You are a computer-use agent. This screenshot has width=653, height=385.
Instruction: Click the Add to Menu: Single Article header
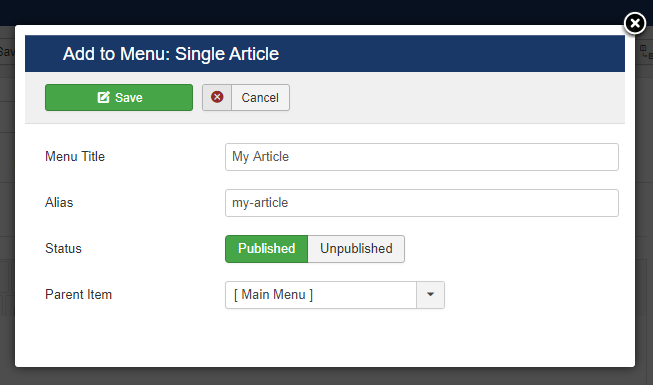click(x=171, y=54)
